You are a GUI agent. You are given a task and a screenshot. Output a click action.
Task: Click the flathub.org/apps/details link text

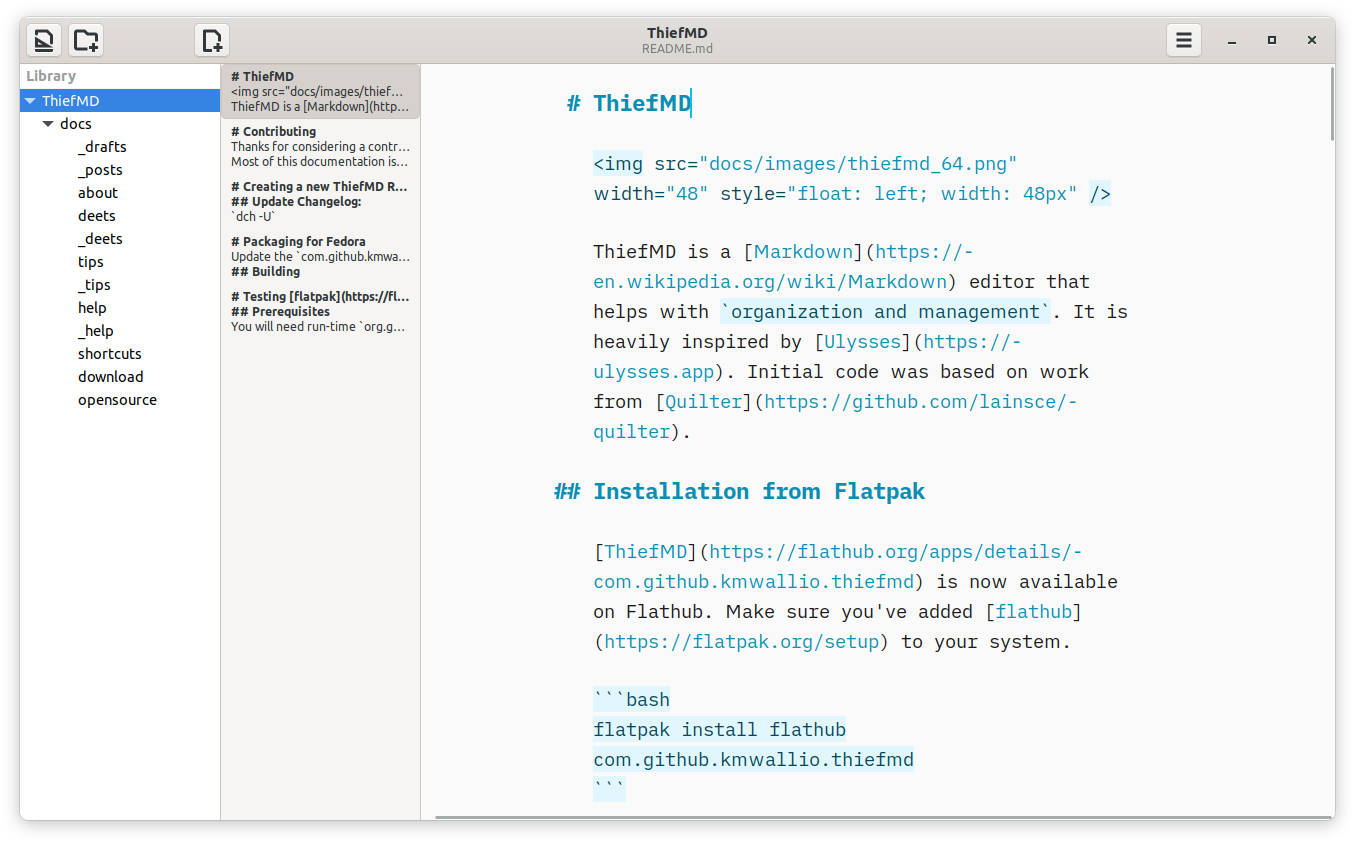tap(895, 551)
